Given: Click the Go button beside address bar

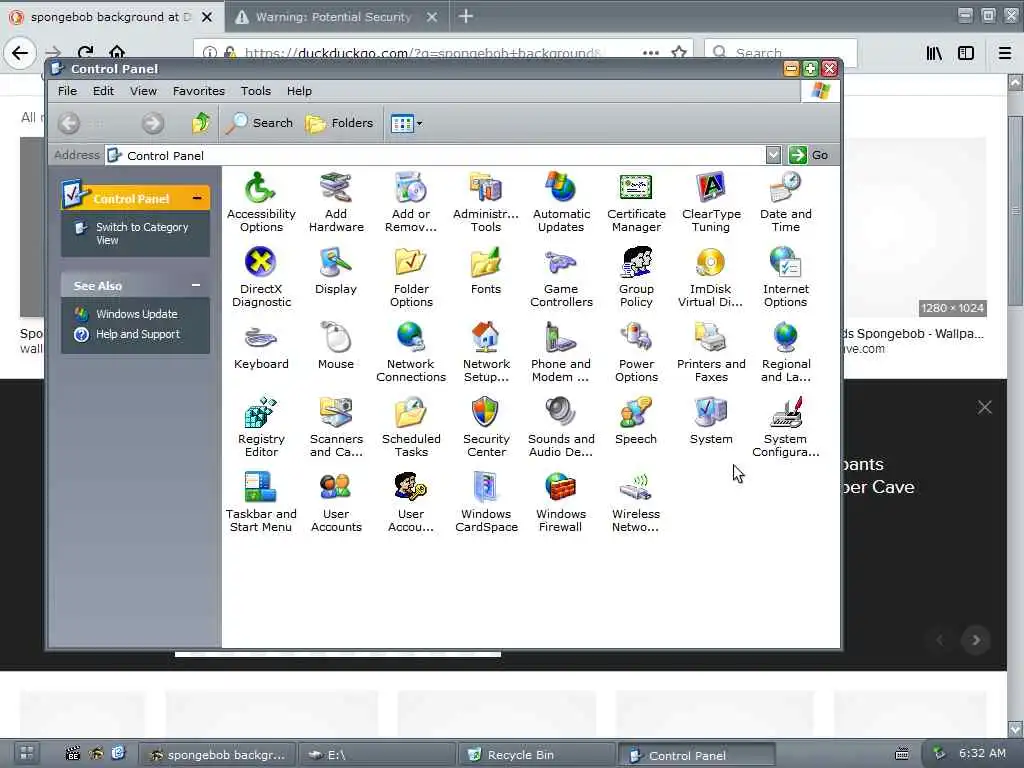Looking at the screenshot, I should [x=808, y=155].
